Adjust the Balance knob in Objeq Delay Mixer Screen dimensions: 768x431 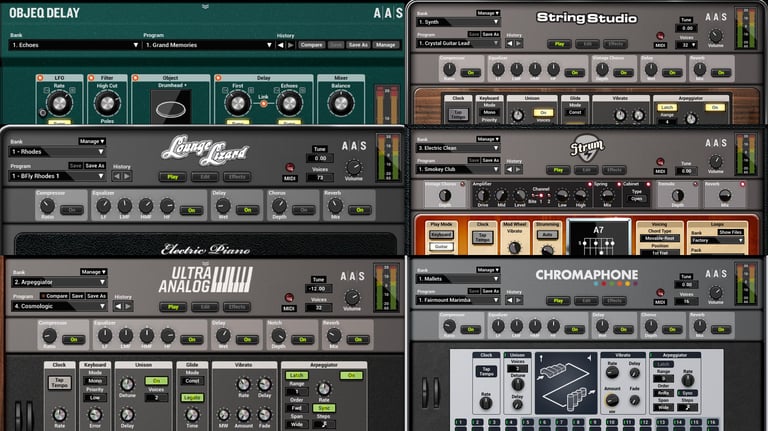341,103
